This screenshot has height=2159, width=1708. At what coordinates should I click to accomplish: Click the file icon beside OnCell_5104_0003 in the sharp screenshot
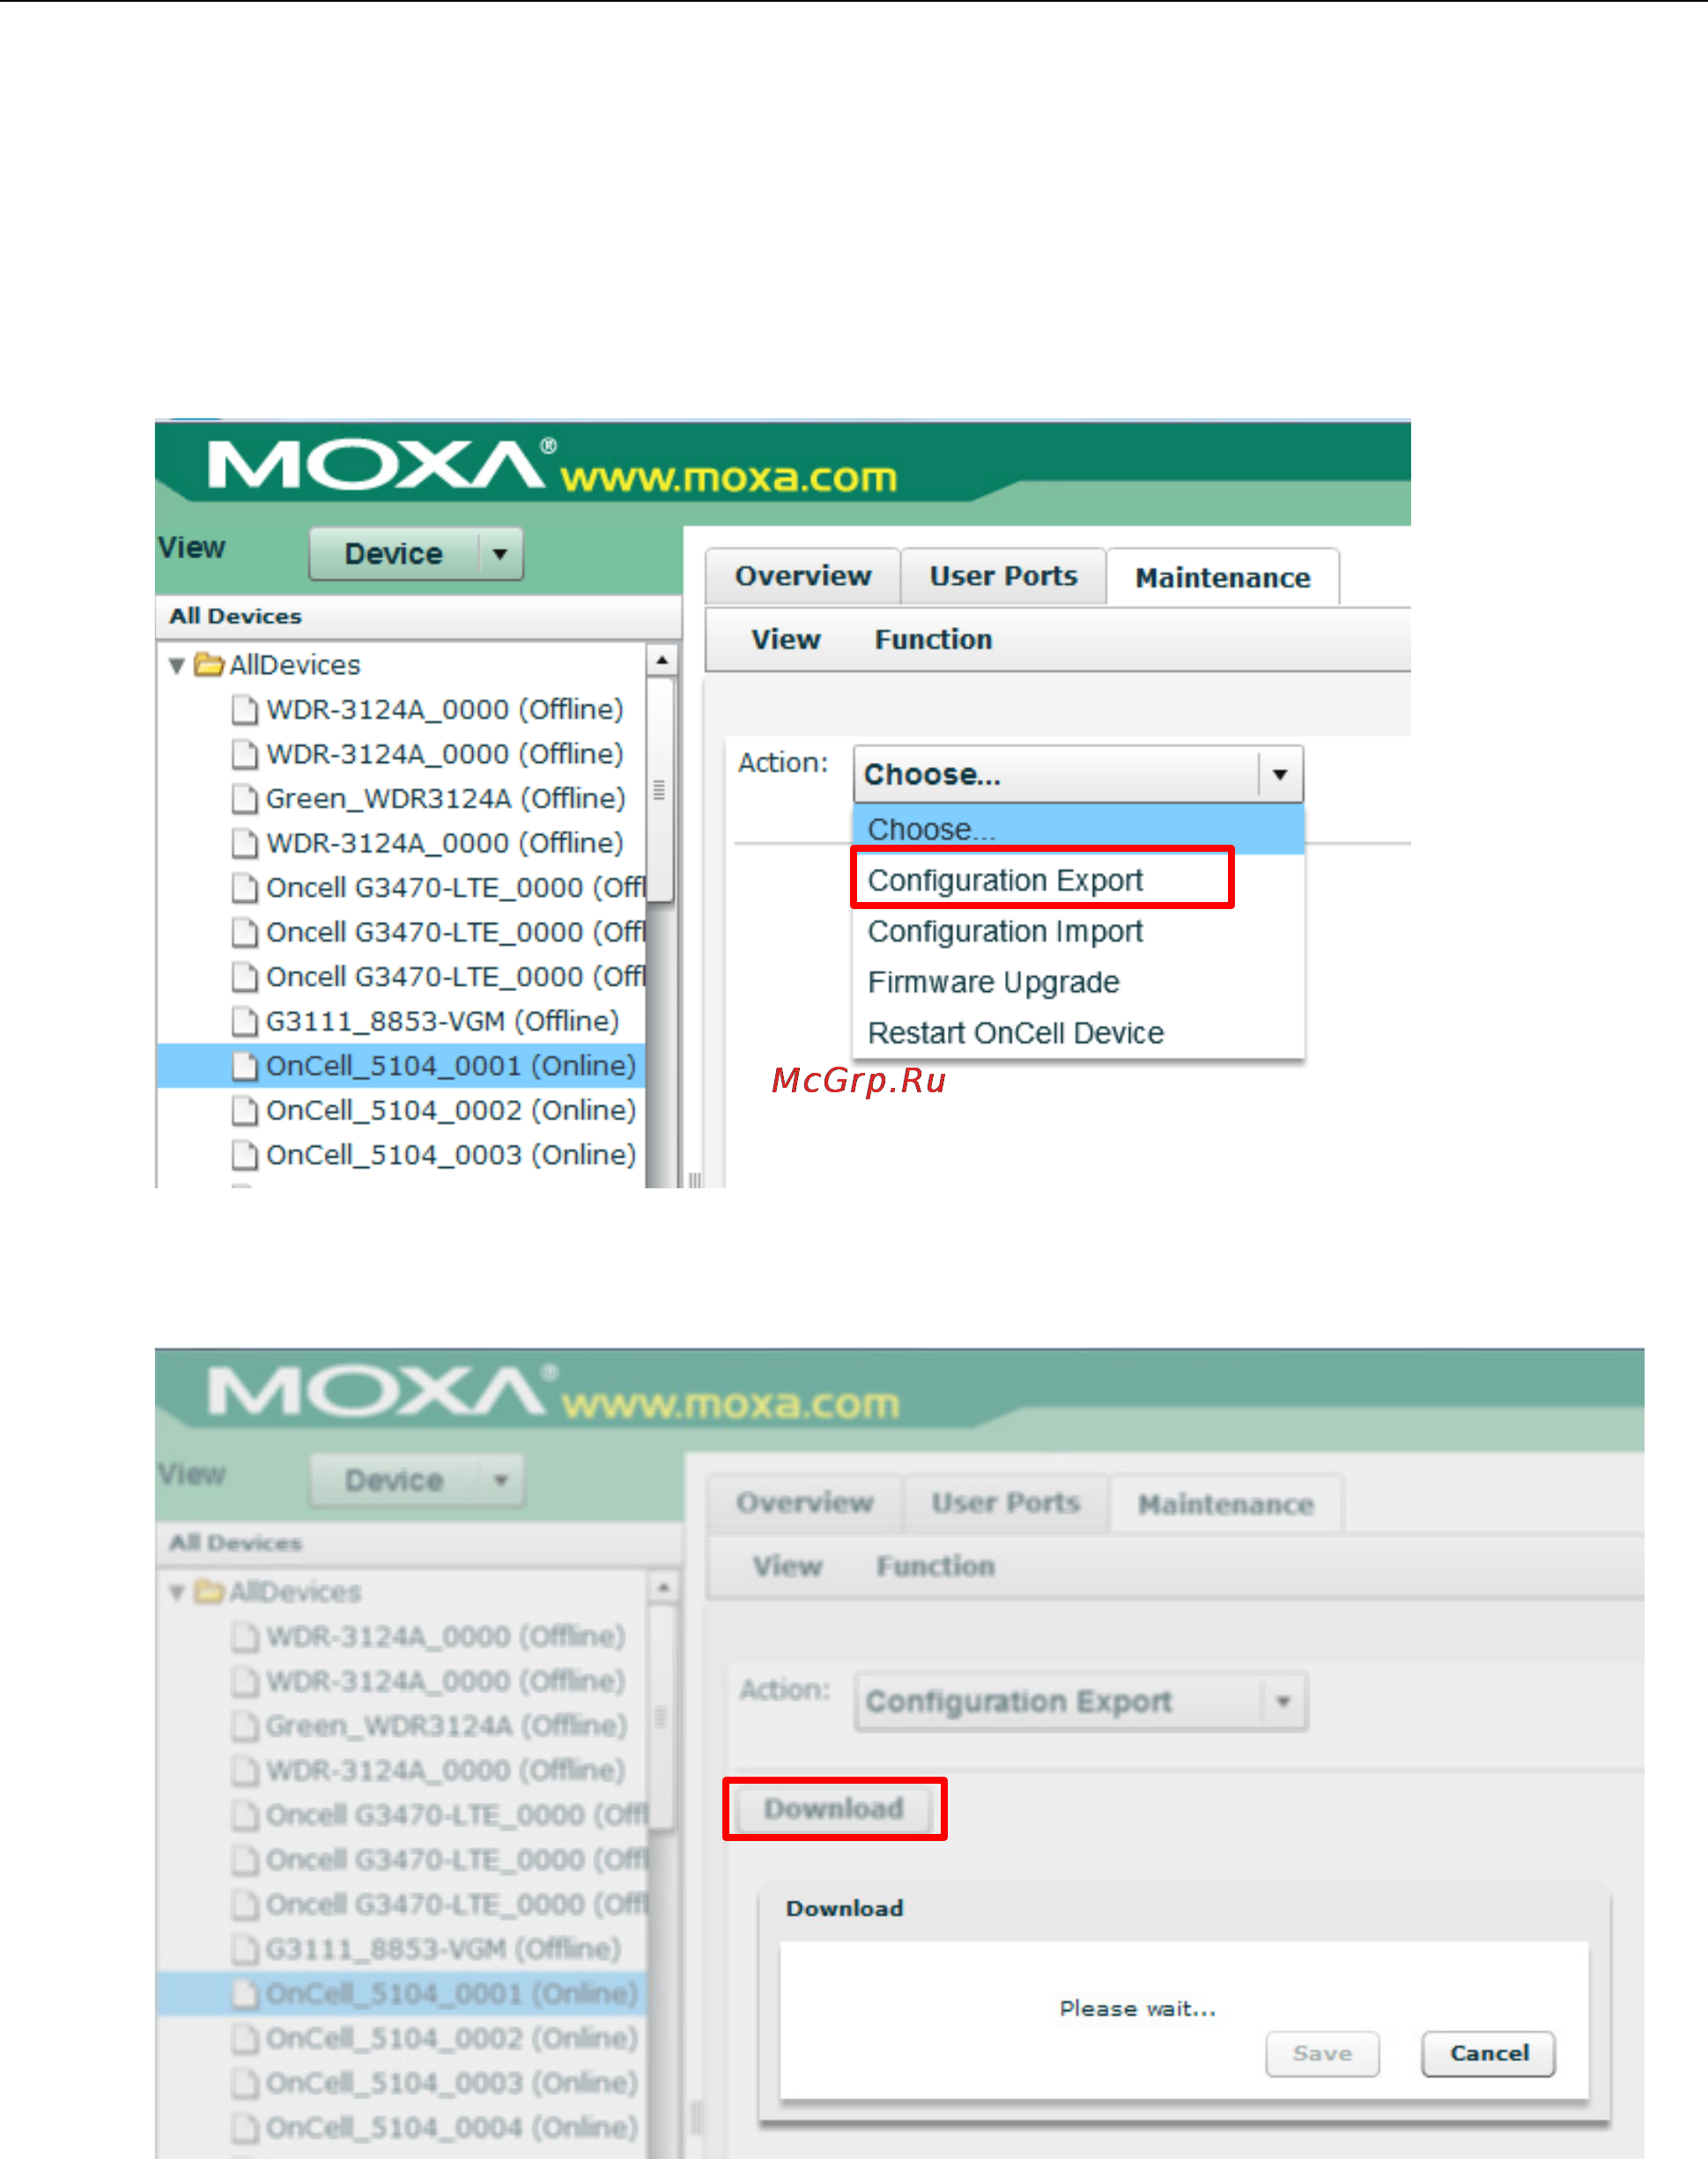pos(244,1156)
